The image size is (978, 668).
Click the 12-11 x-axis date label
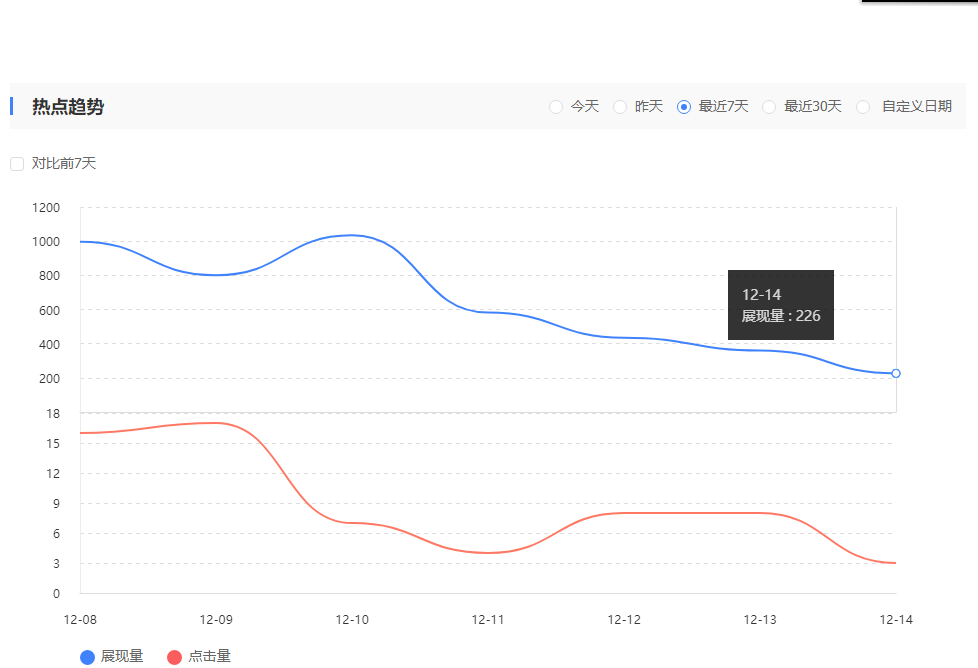[488, 620]
